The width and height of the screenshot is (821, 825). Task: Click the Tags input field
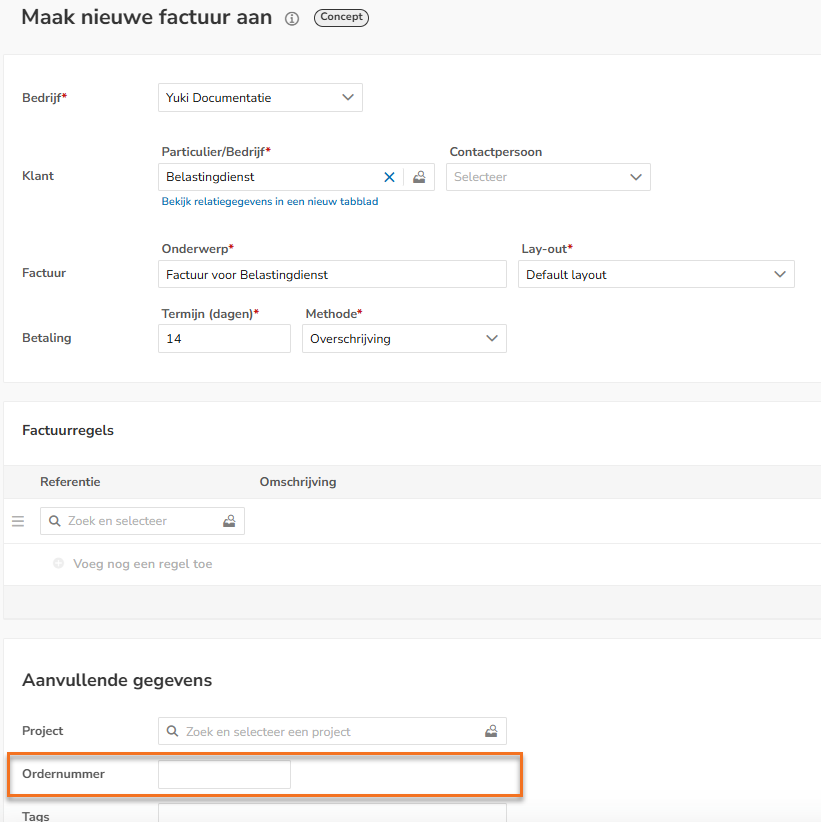(x=332, y=813)
